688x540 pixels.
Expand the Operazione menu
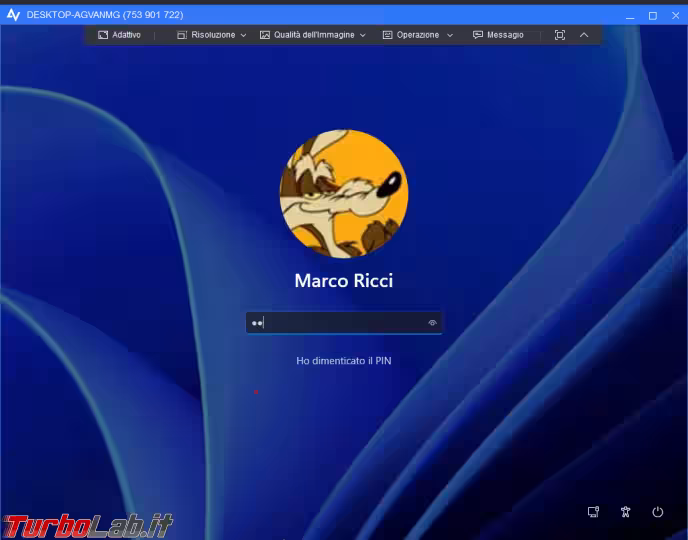click(418, 35)
